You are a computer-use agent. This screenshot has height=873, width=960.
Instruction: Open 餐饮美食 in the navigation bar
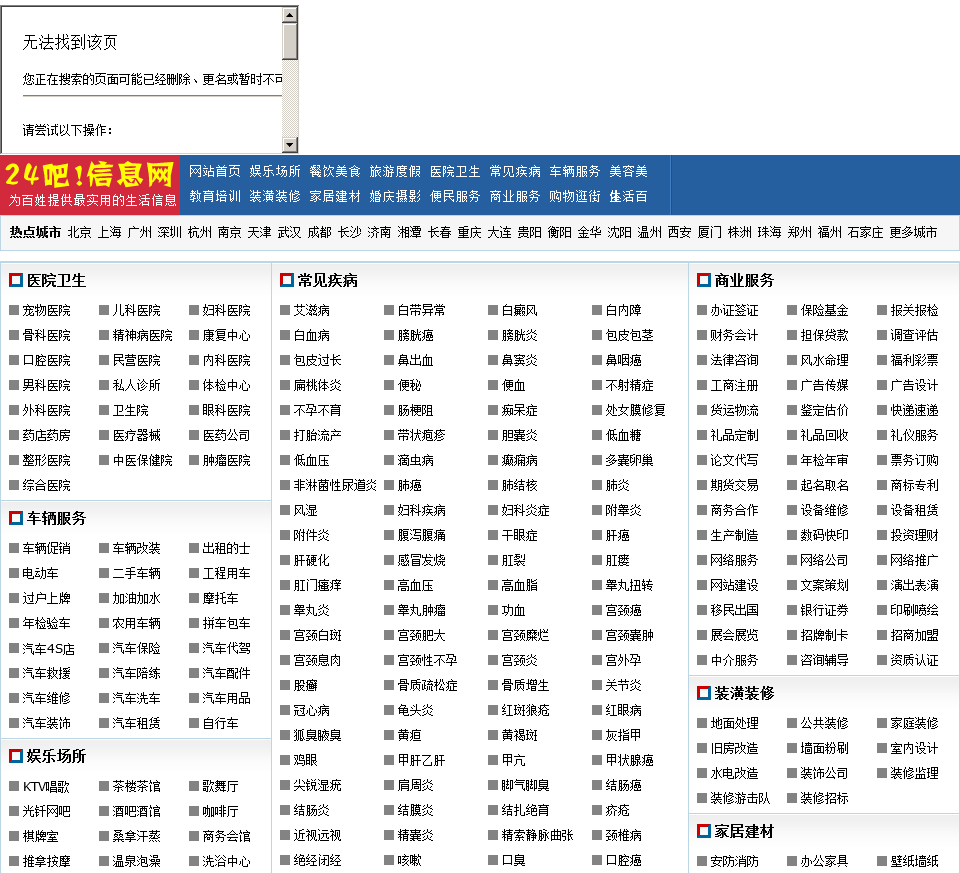click(334, 171)
